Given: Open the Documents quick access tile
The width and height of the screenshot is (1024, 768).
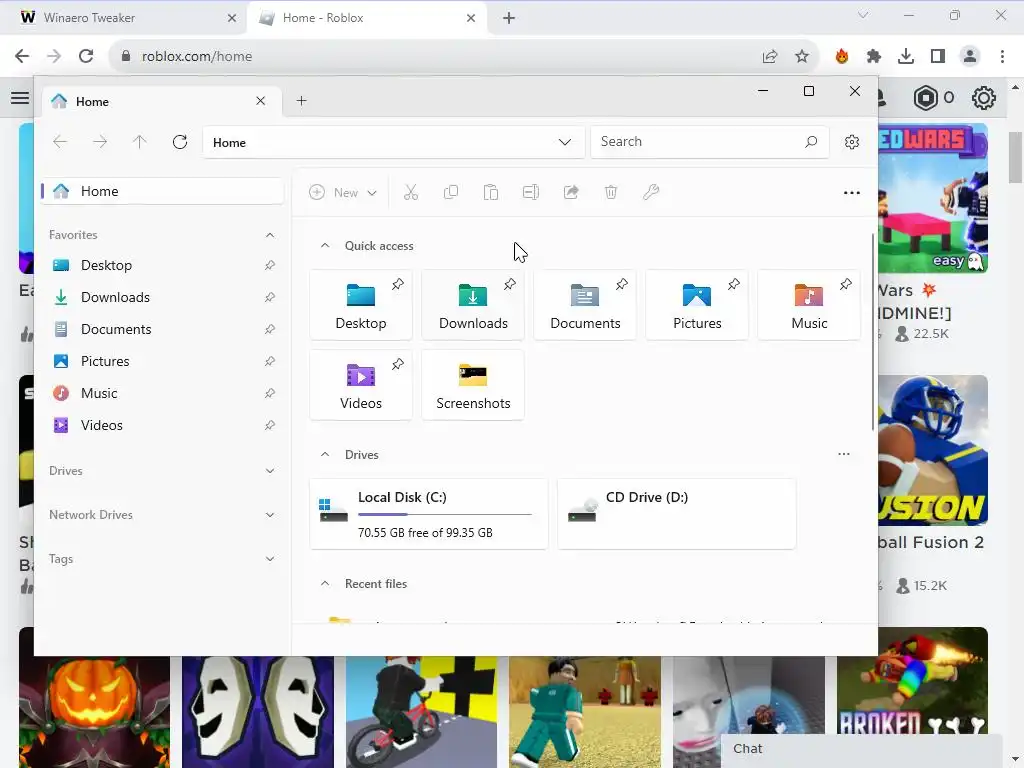Looking at the screenshot, I should [x=585, y=305].
